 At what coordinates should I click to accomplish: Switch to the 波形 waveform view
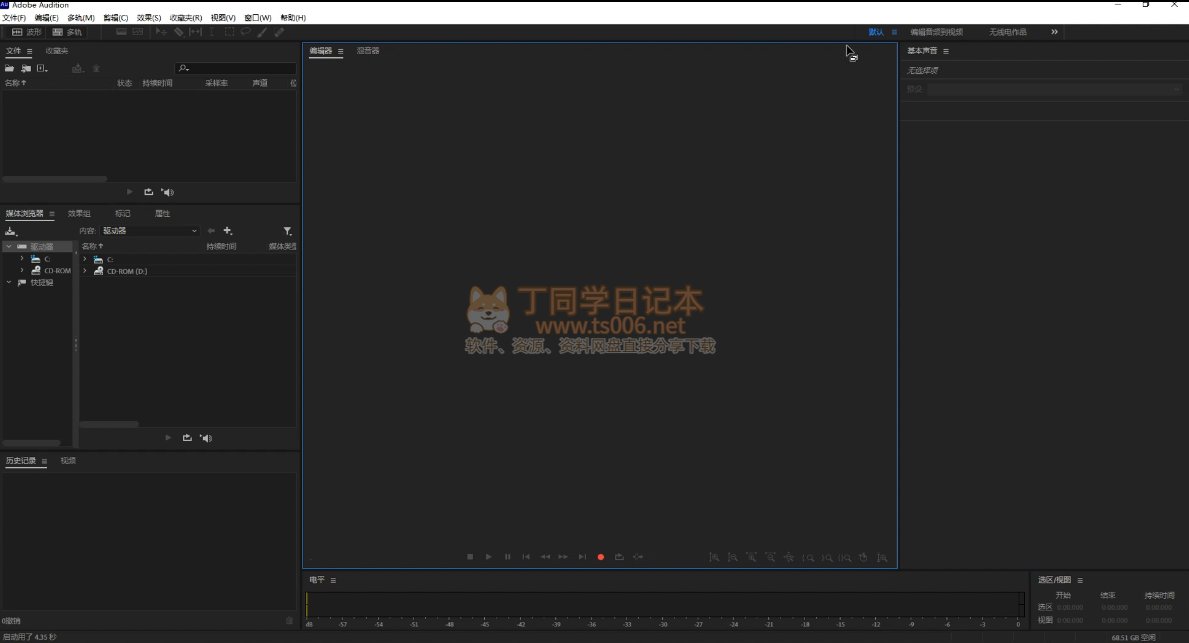point(26,32)
